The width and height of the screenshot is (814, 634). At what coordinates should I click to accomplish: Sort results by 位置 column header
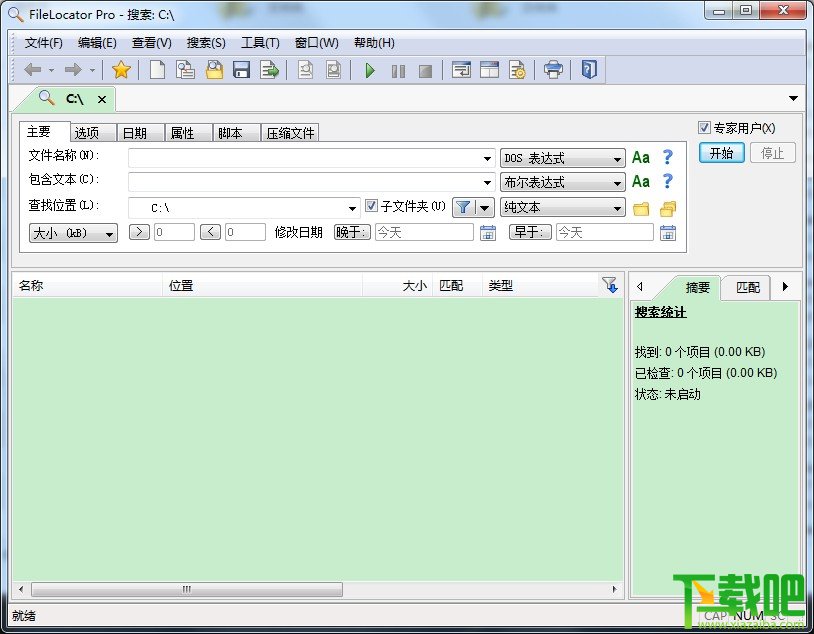coord(262,285)
